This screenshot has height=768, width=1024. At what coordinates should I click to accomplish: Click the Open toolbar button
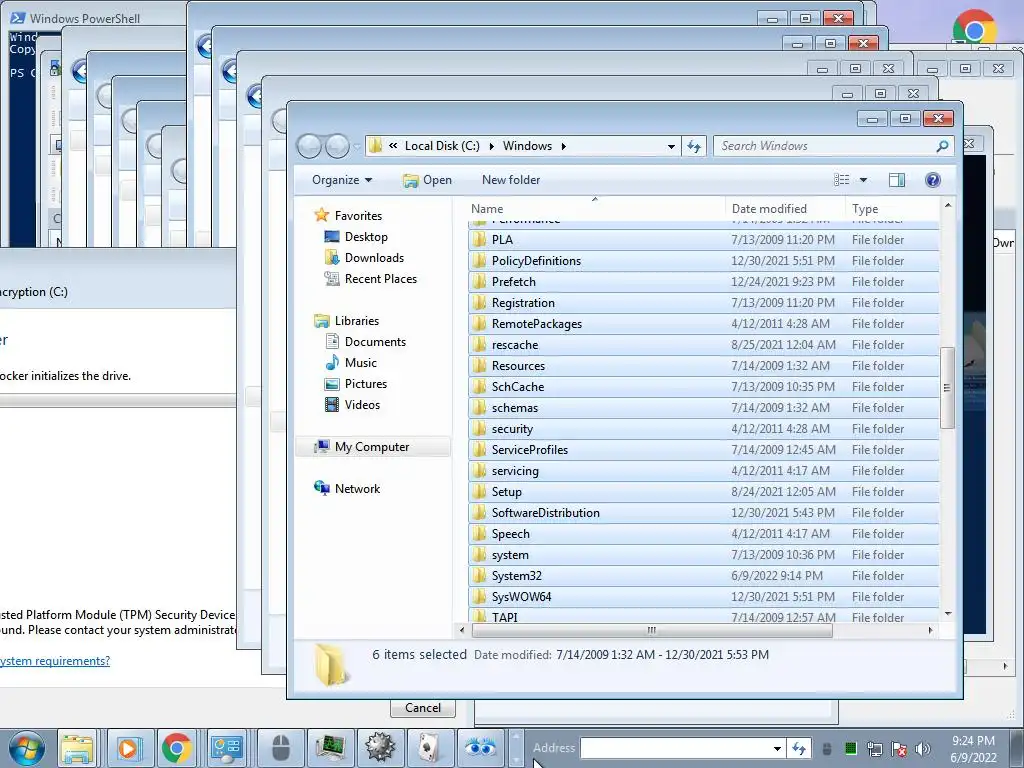[x=427, y=180]
